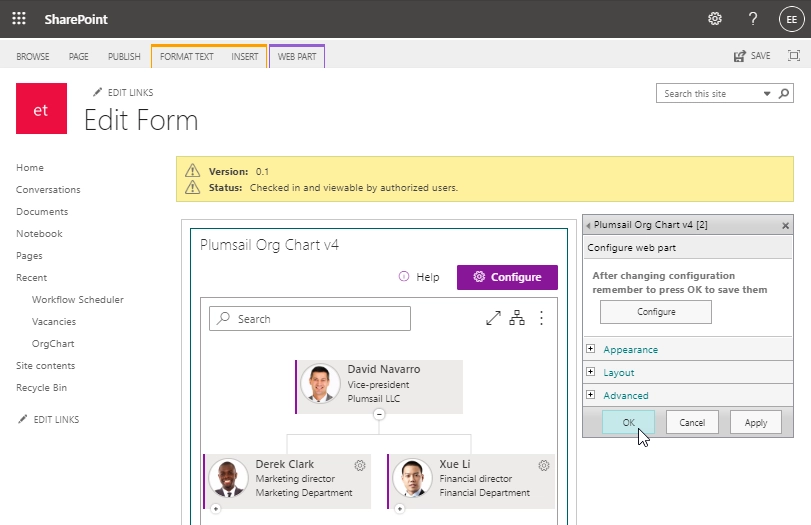This screenshot has height=525, width=811.
Task: Open the SharePoint app launcher grid
Action: click(19, 19)
